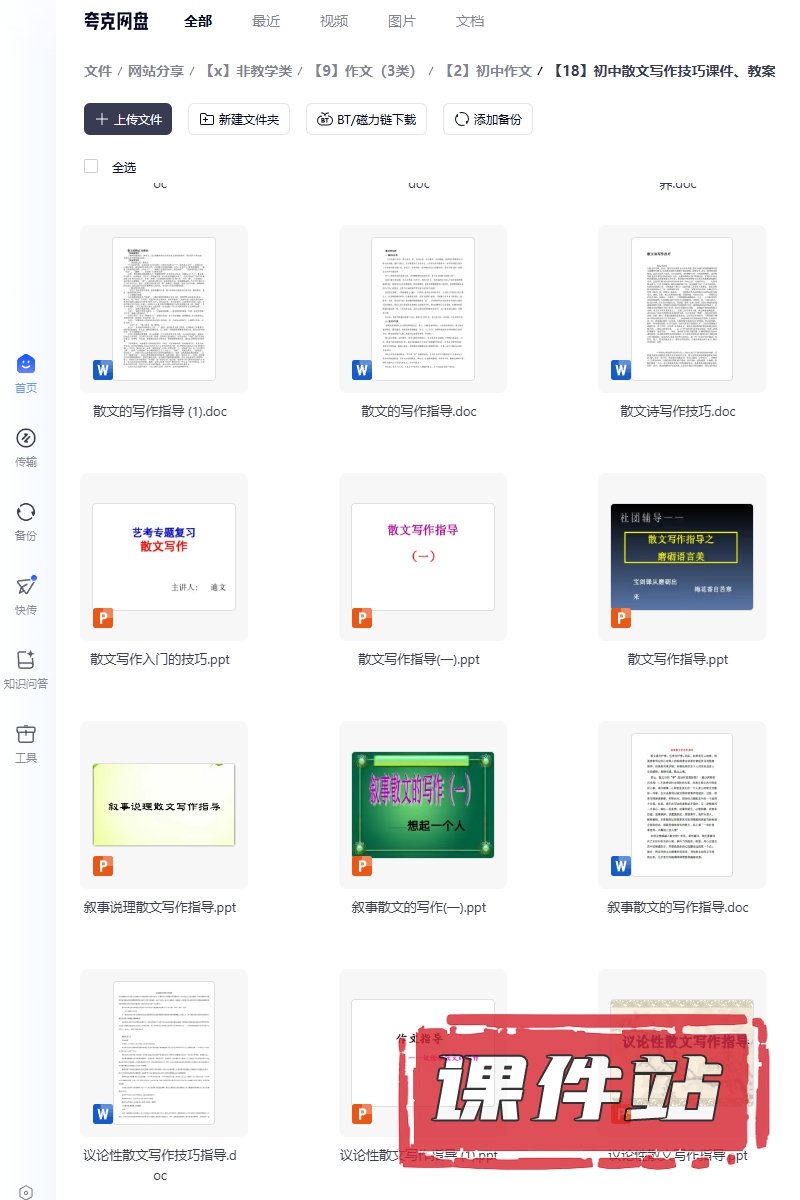Click PowerPoint icon on 散文写作指导.ppt
This screenshot has width=800, height=1200.
[621, 618]
